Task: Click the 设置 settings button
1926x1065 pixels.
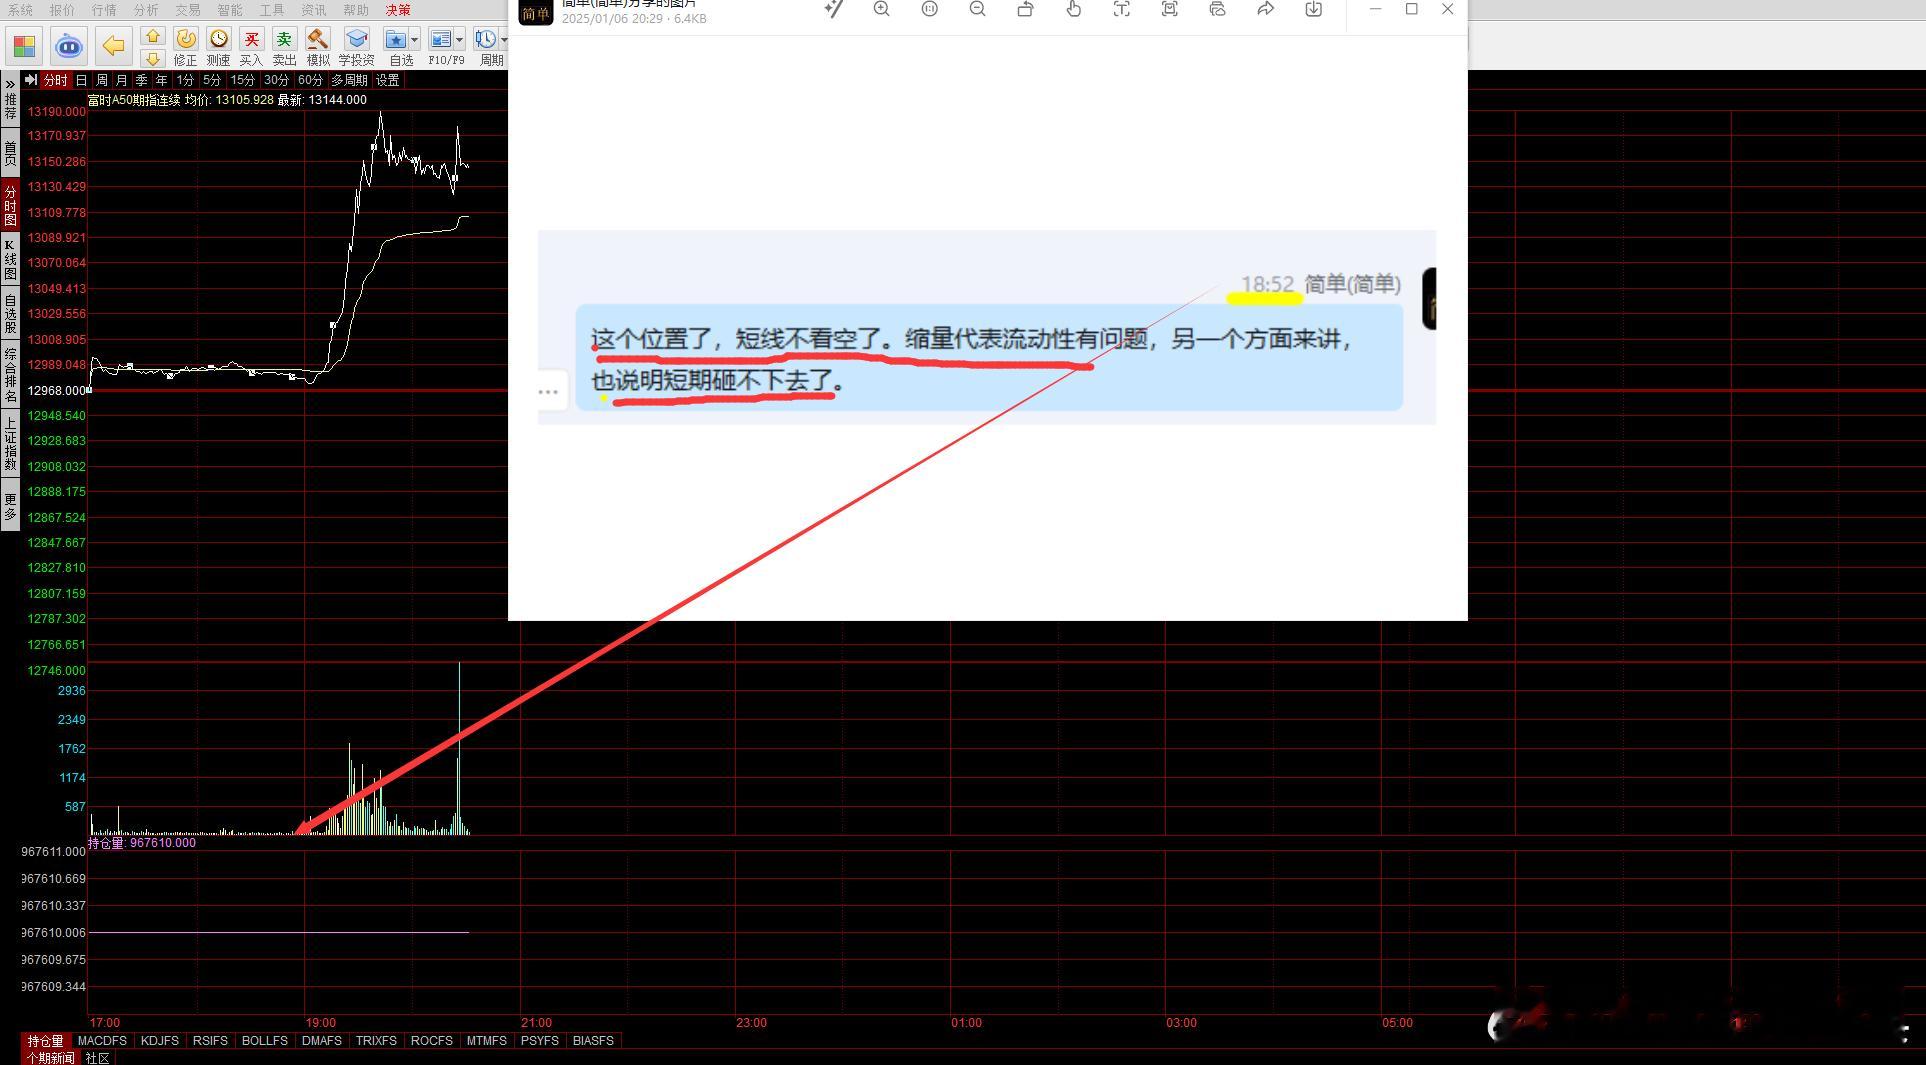Action: (x=388, y=80)
